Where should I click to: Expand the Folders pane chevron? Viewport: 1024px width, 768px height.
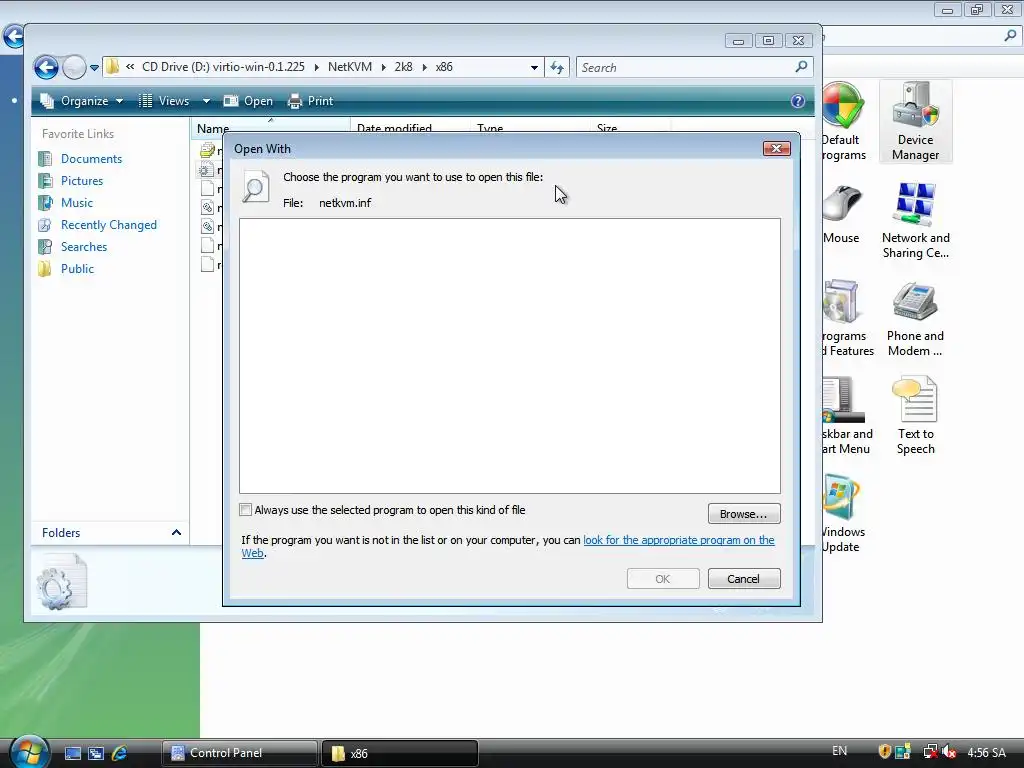(x=176, y=533)
